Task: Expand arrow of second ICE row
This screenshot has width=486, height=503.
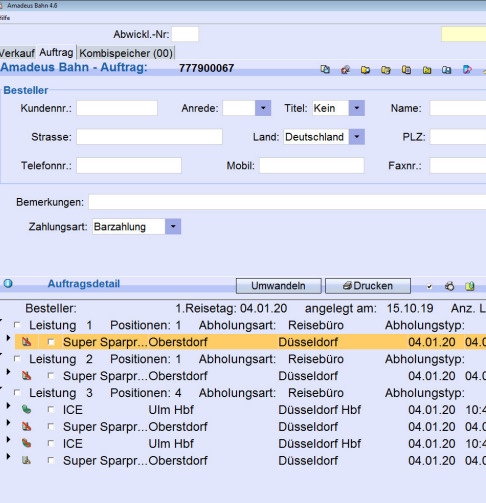Action: [8, 439]
